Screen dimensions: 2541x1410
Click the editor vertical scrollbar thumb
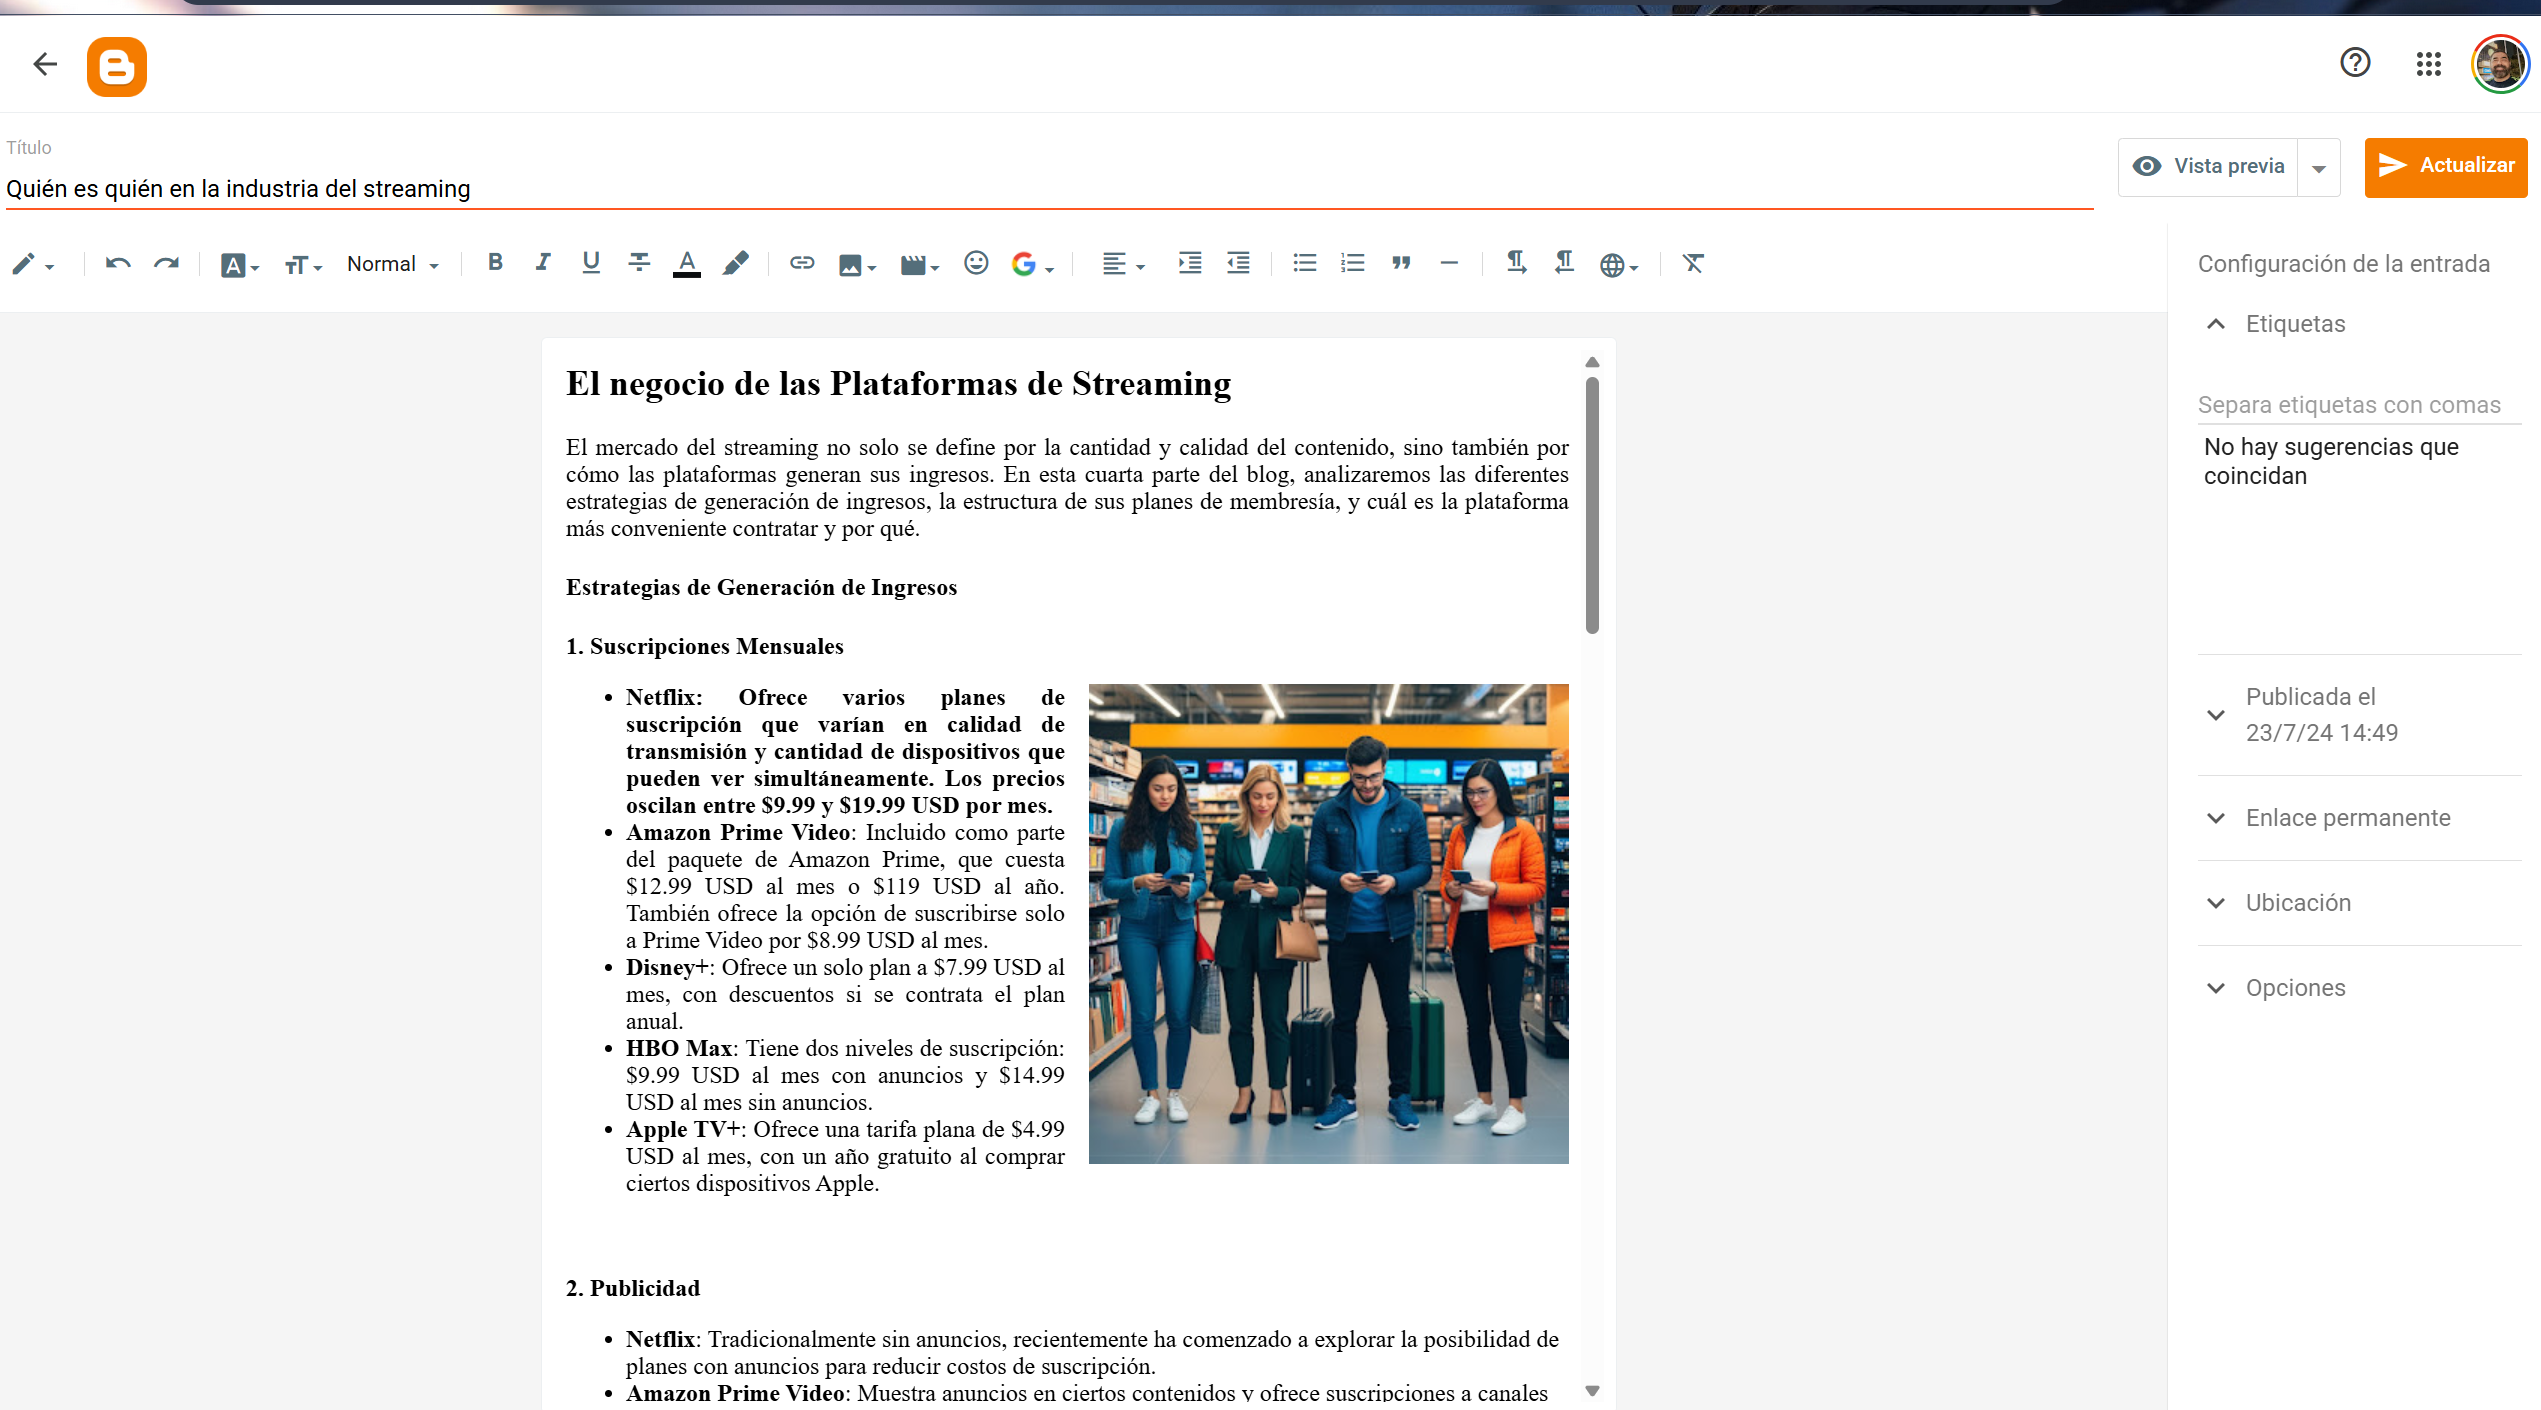point(1592,505)
